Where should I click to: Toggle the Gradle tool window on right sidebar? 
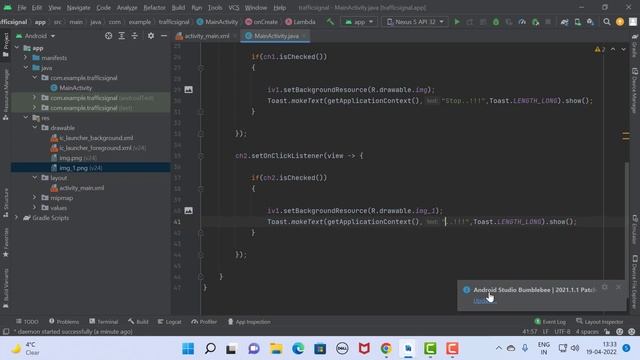pos(635,45)
